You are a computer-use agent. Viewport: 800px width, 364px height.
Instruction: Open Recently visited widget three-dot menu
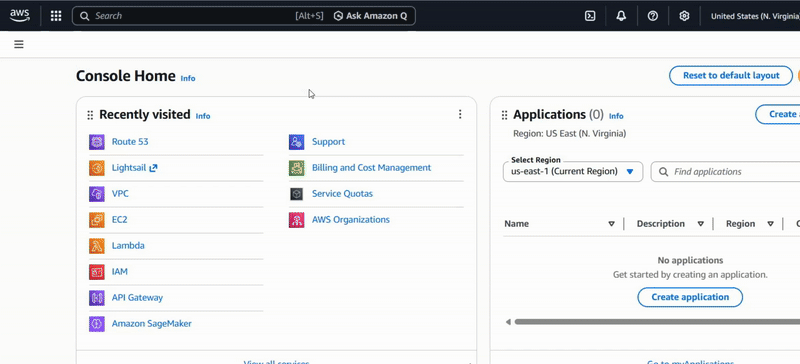tap(460, 114)
